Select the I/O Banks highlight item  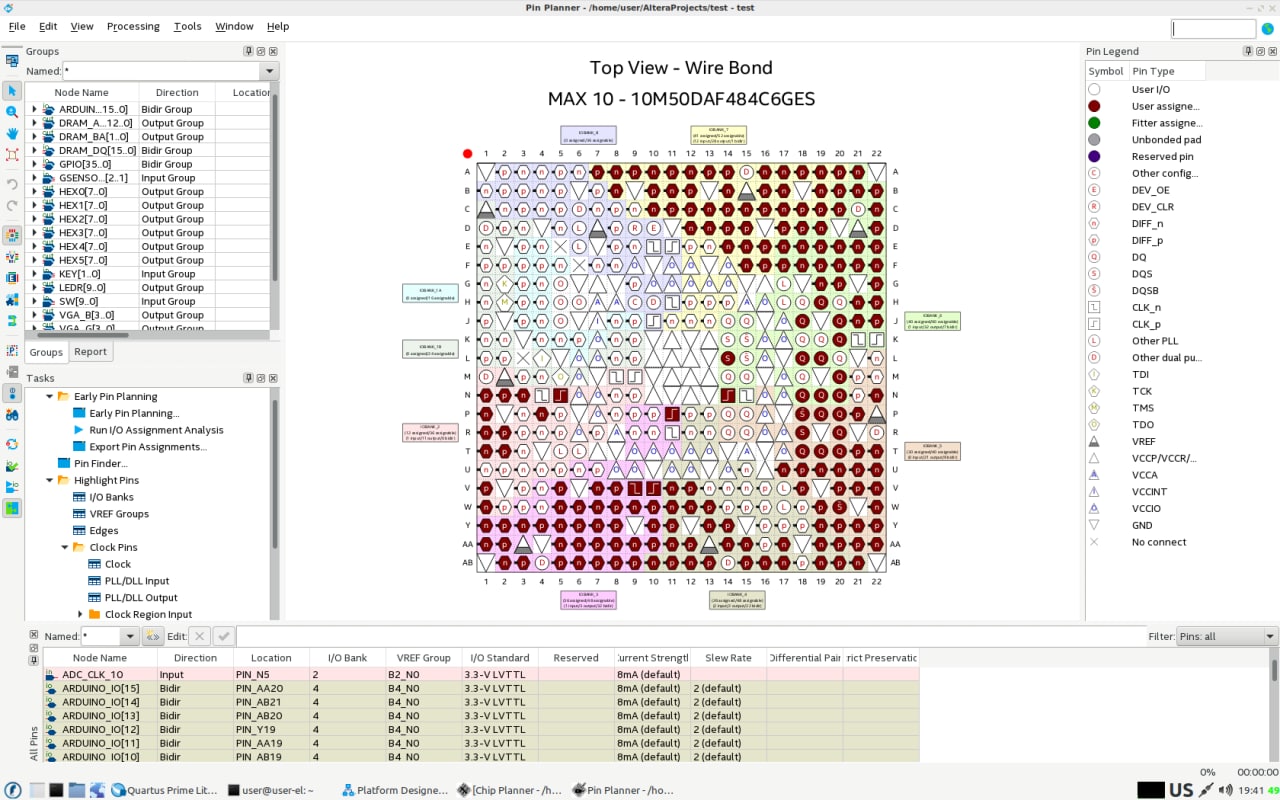pos(111,497)
